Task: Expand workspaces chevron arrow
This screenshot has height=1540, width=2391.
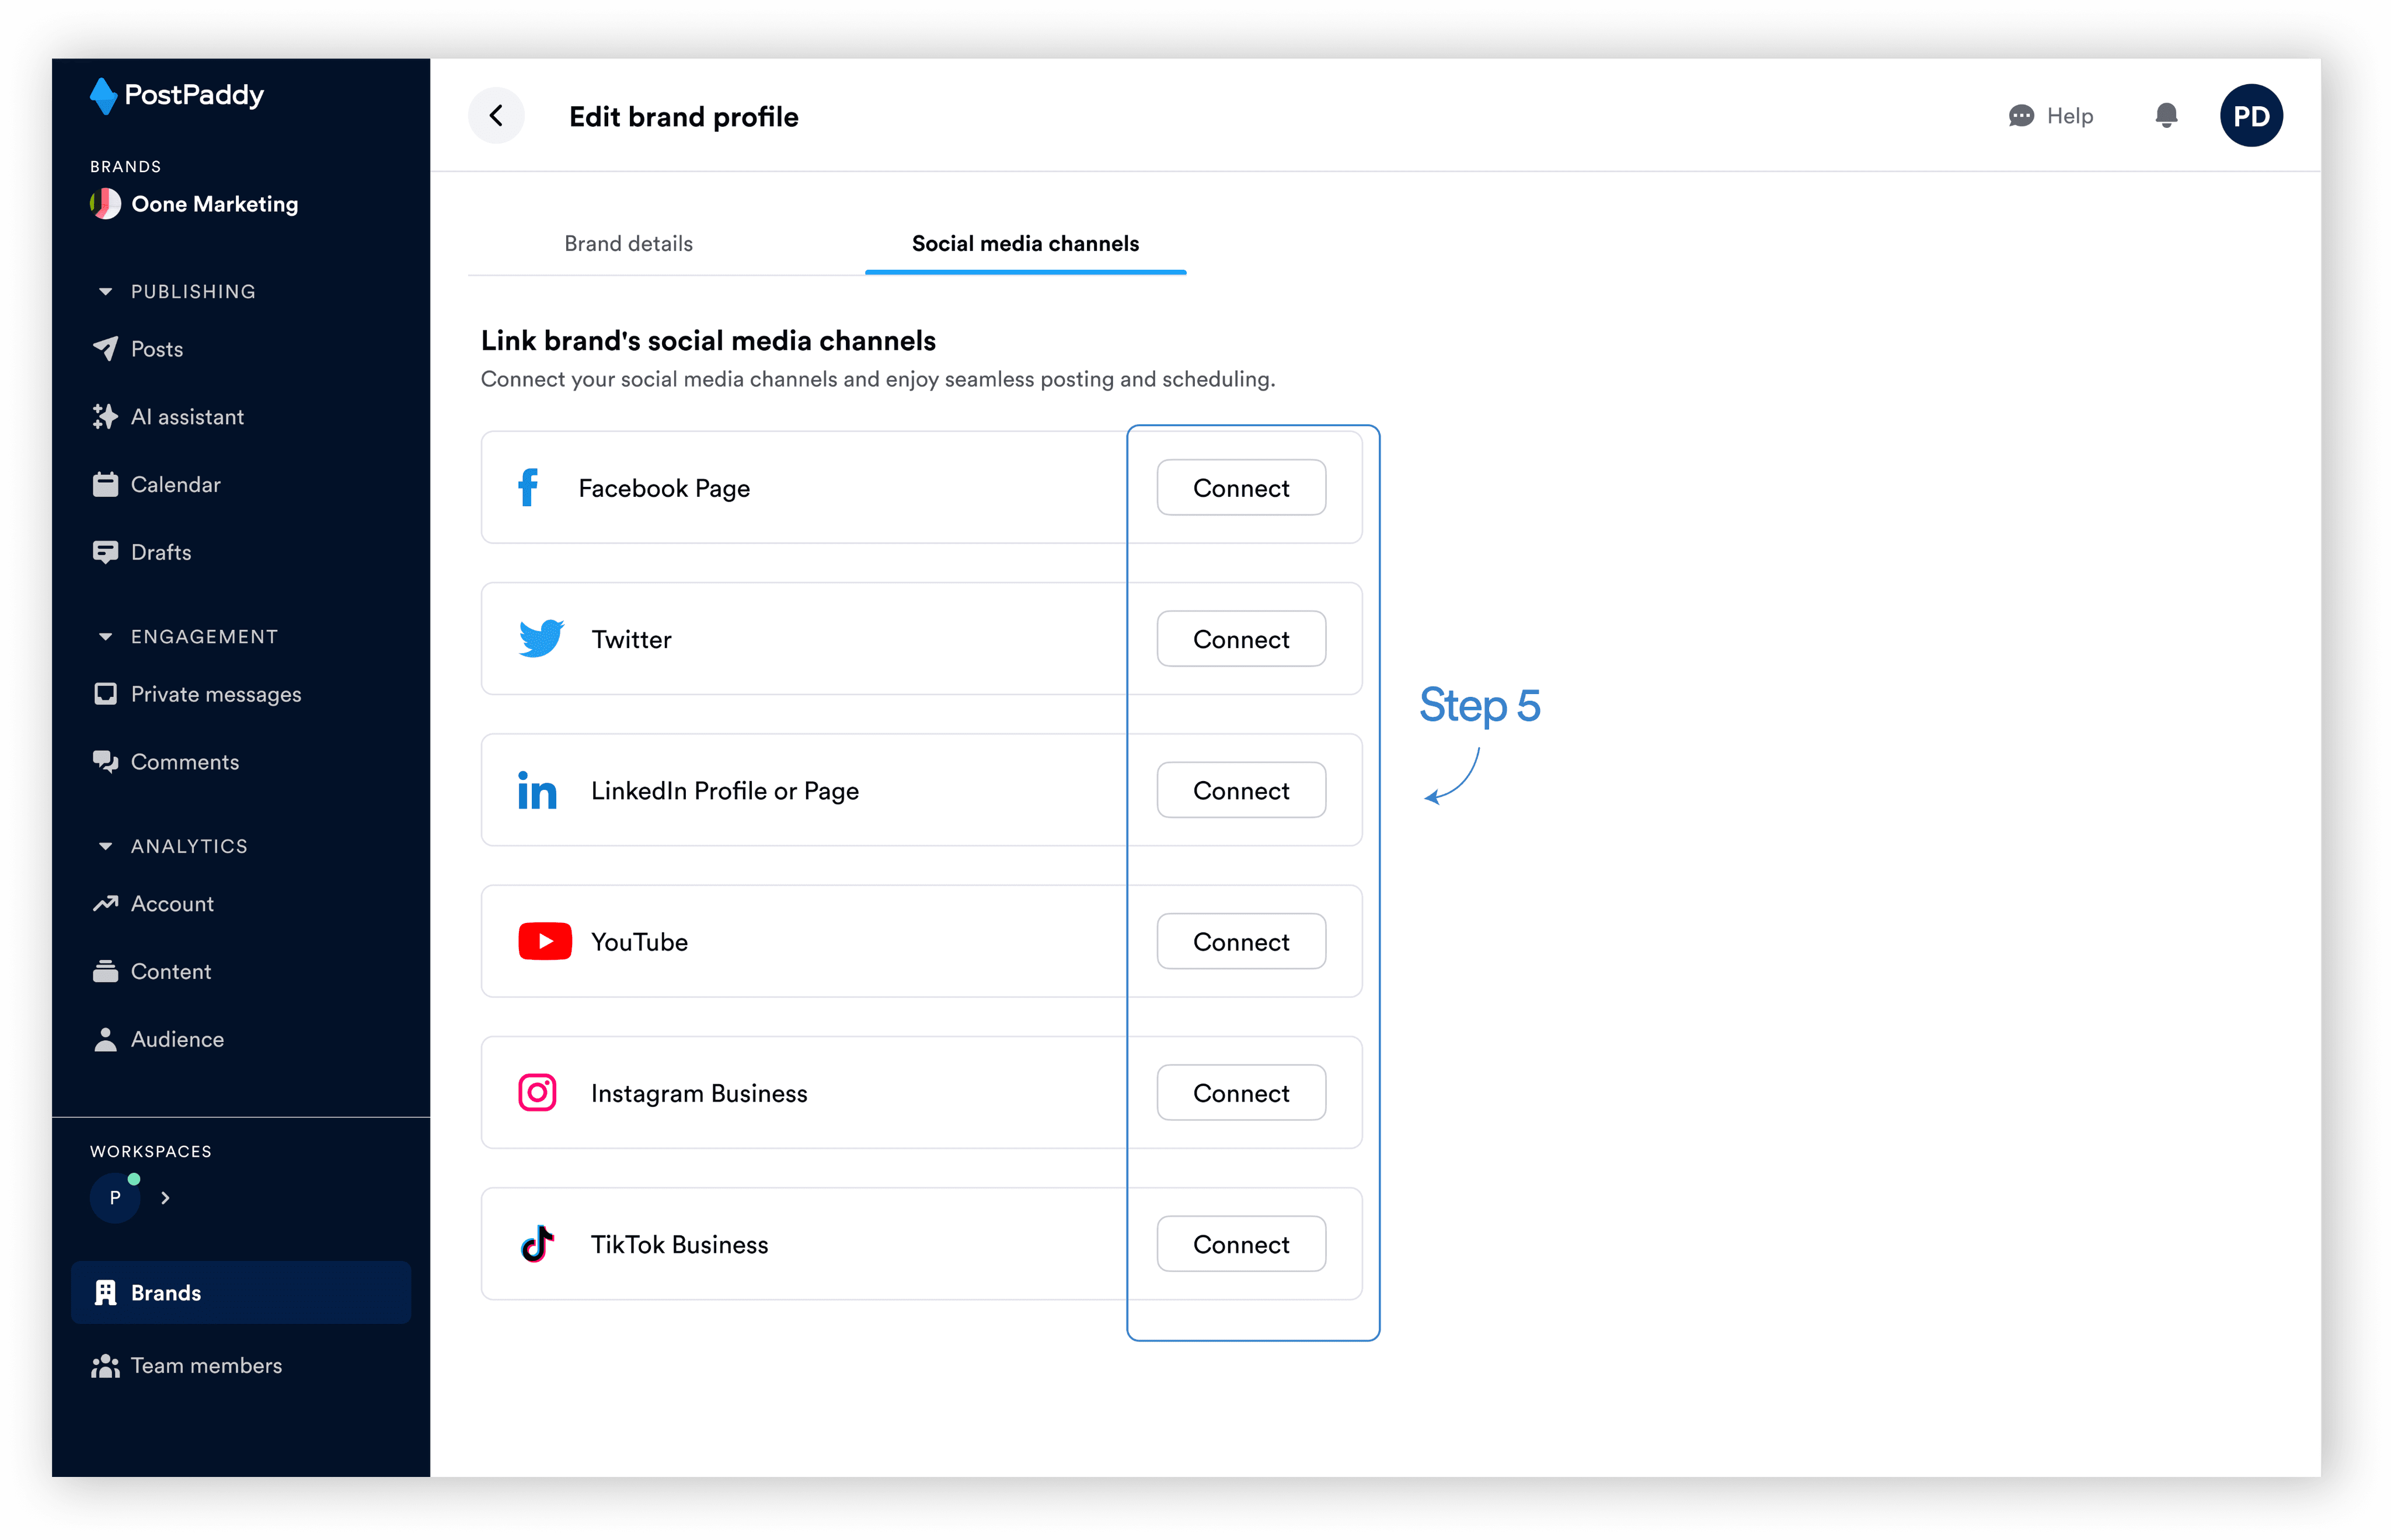Action: tap(165, 1198)
